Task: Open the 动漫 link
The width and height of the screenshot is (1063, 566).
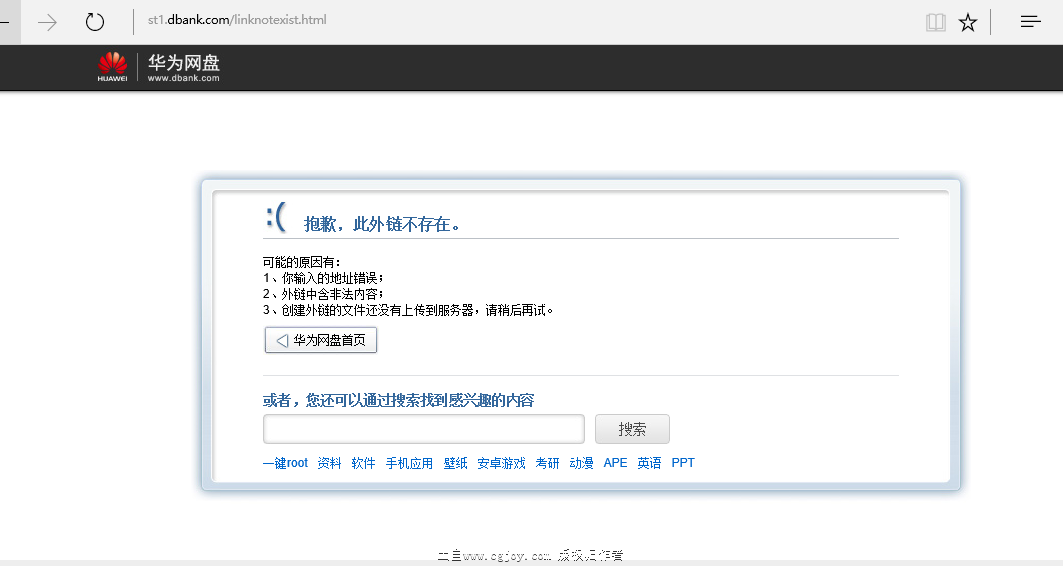Action: pyautogui.click(x=582, y=463)
